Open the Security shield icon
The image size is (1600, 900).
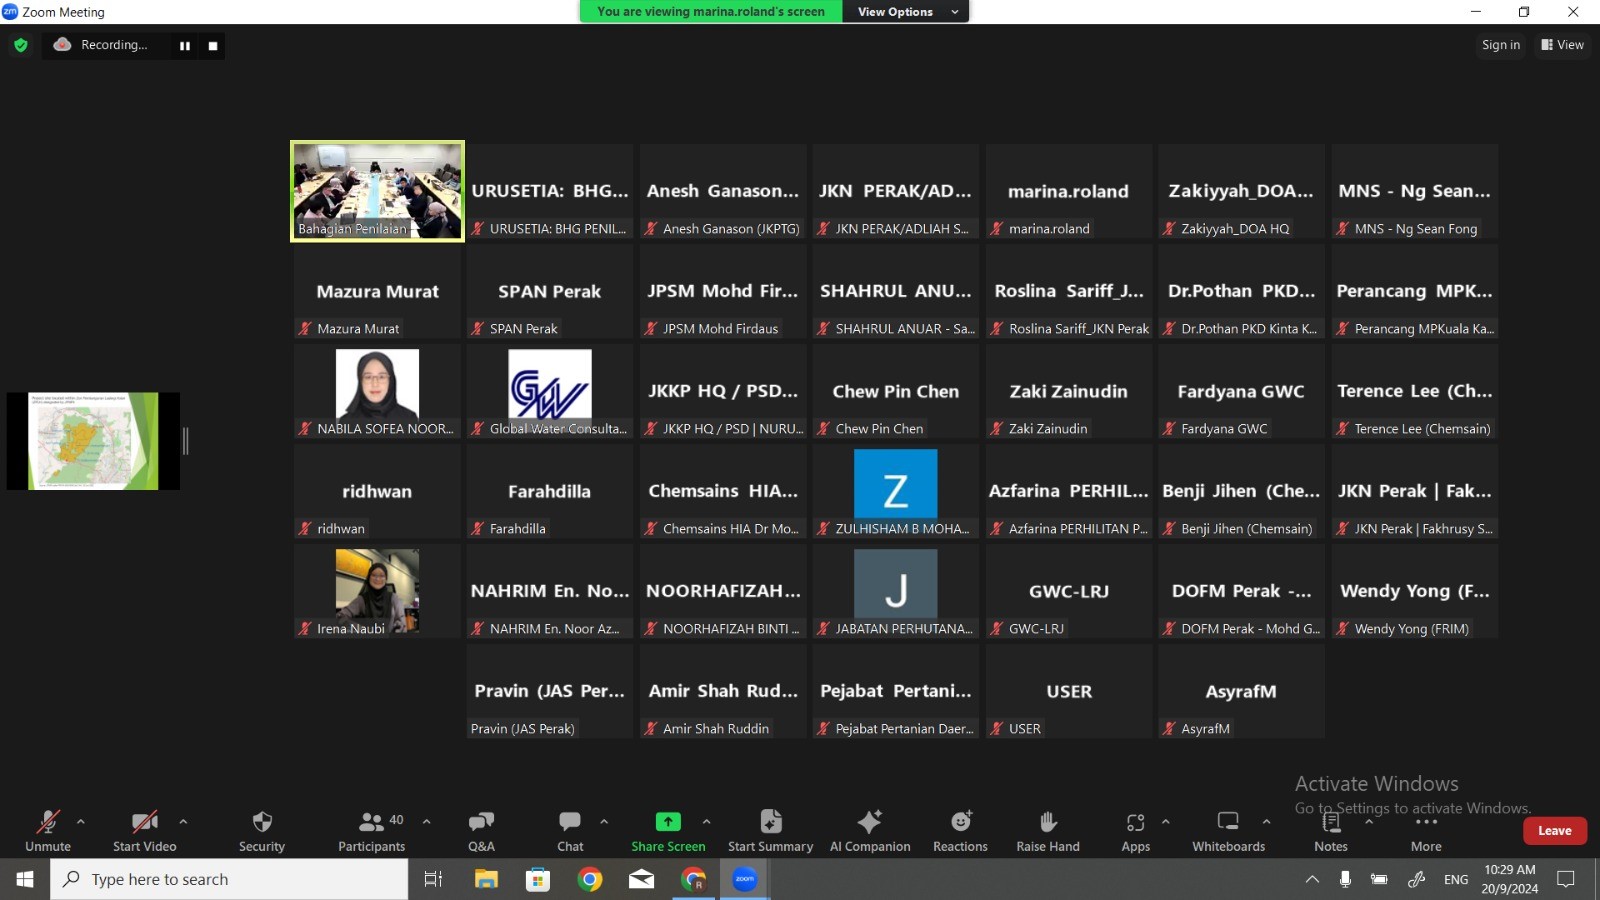pyautogui.click(x=262, y=822)
